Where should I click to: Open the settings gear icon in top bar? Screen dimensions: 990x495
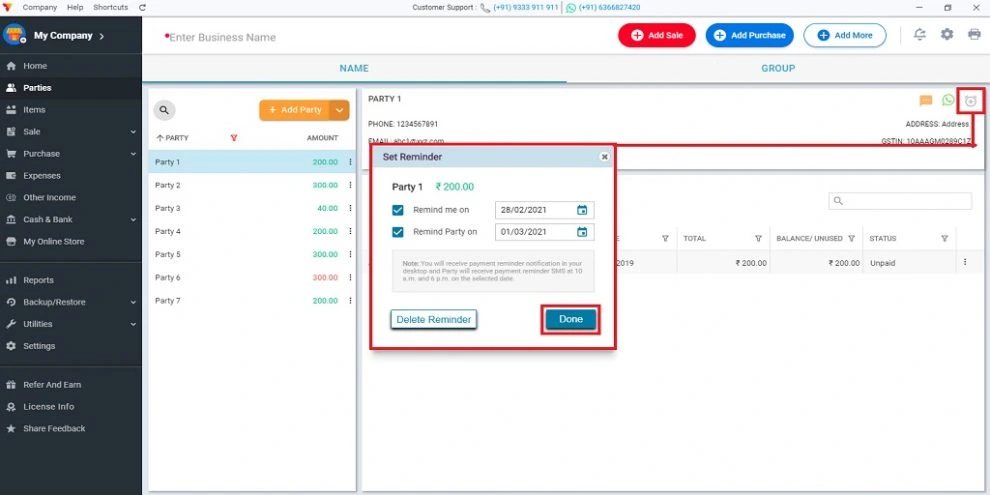[x=947, y=35]
